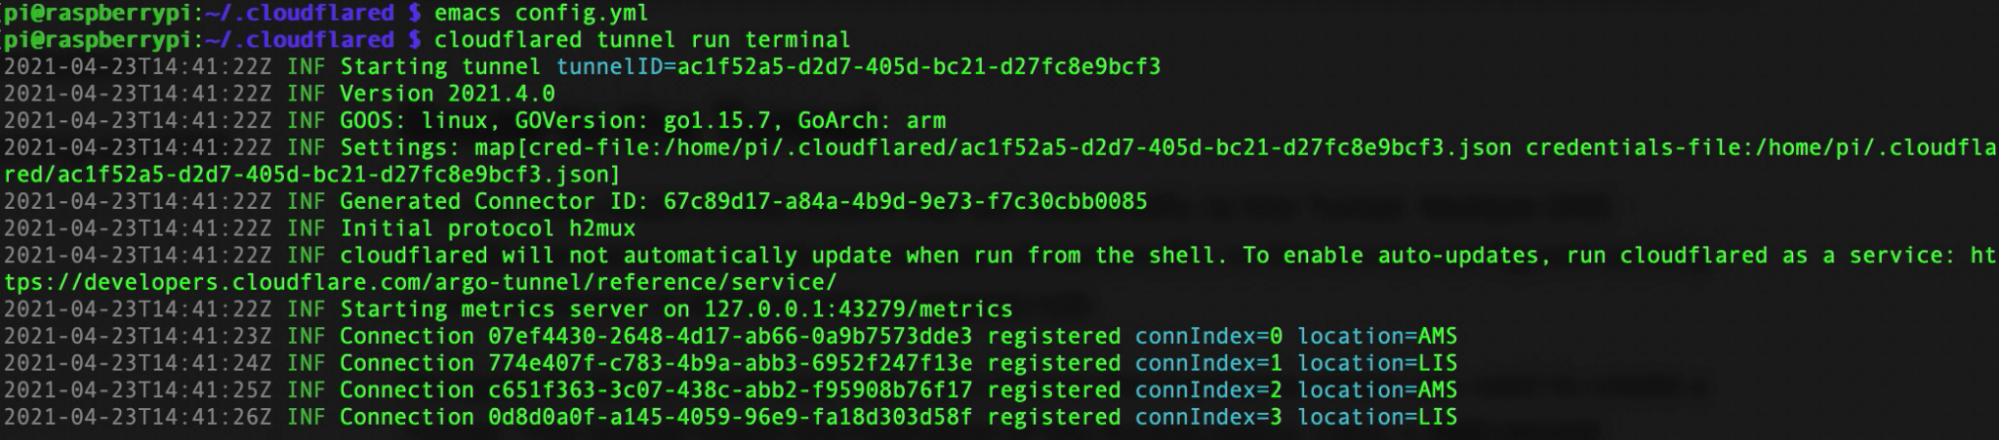Click connIndex=0 location=AMS text
This screenshot has width=1999, height=441.
(x=1296, y=337)
